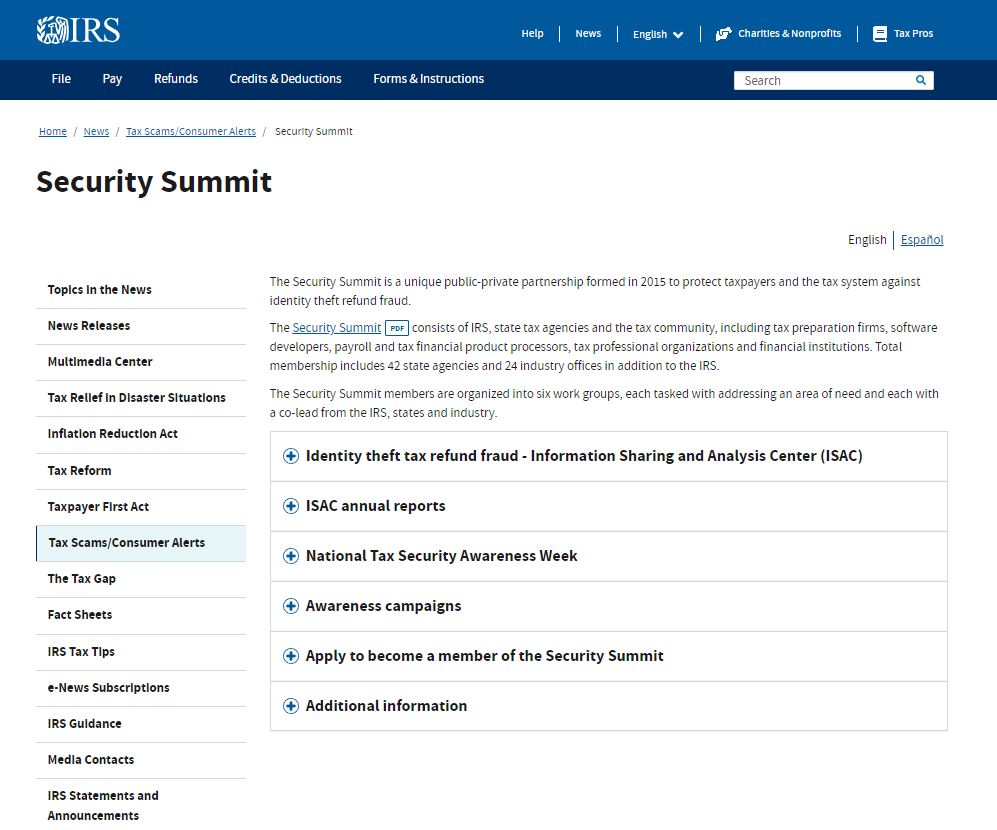
Task: Go to Tax Scams/Consumer Alerts breadcrumb
Action: point(191,132)
